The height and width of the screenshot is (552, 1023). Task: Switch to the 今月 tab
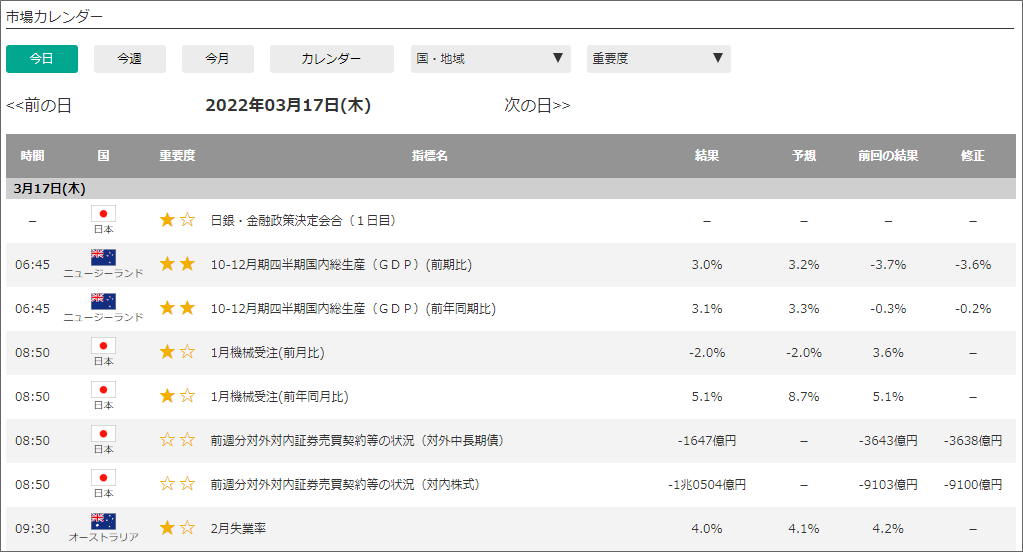[217, 59]
